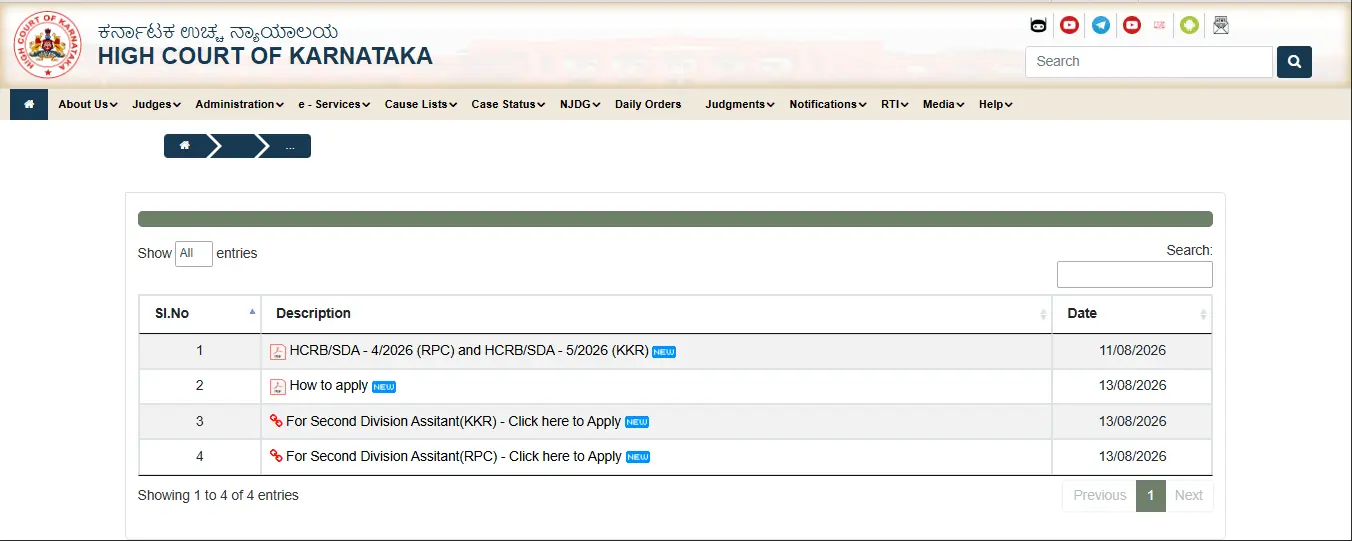This screenshot has width=1352, height=541.
Task: Expand the Cause Lists menu
Action: pos(420,104)
